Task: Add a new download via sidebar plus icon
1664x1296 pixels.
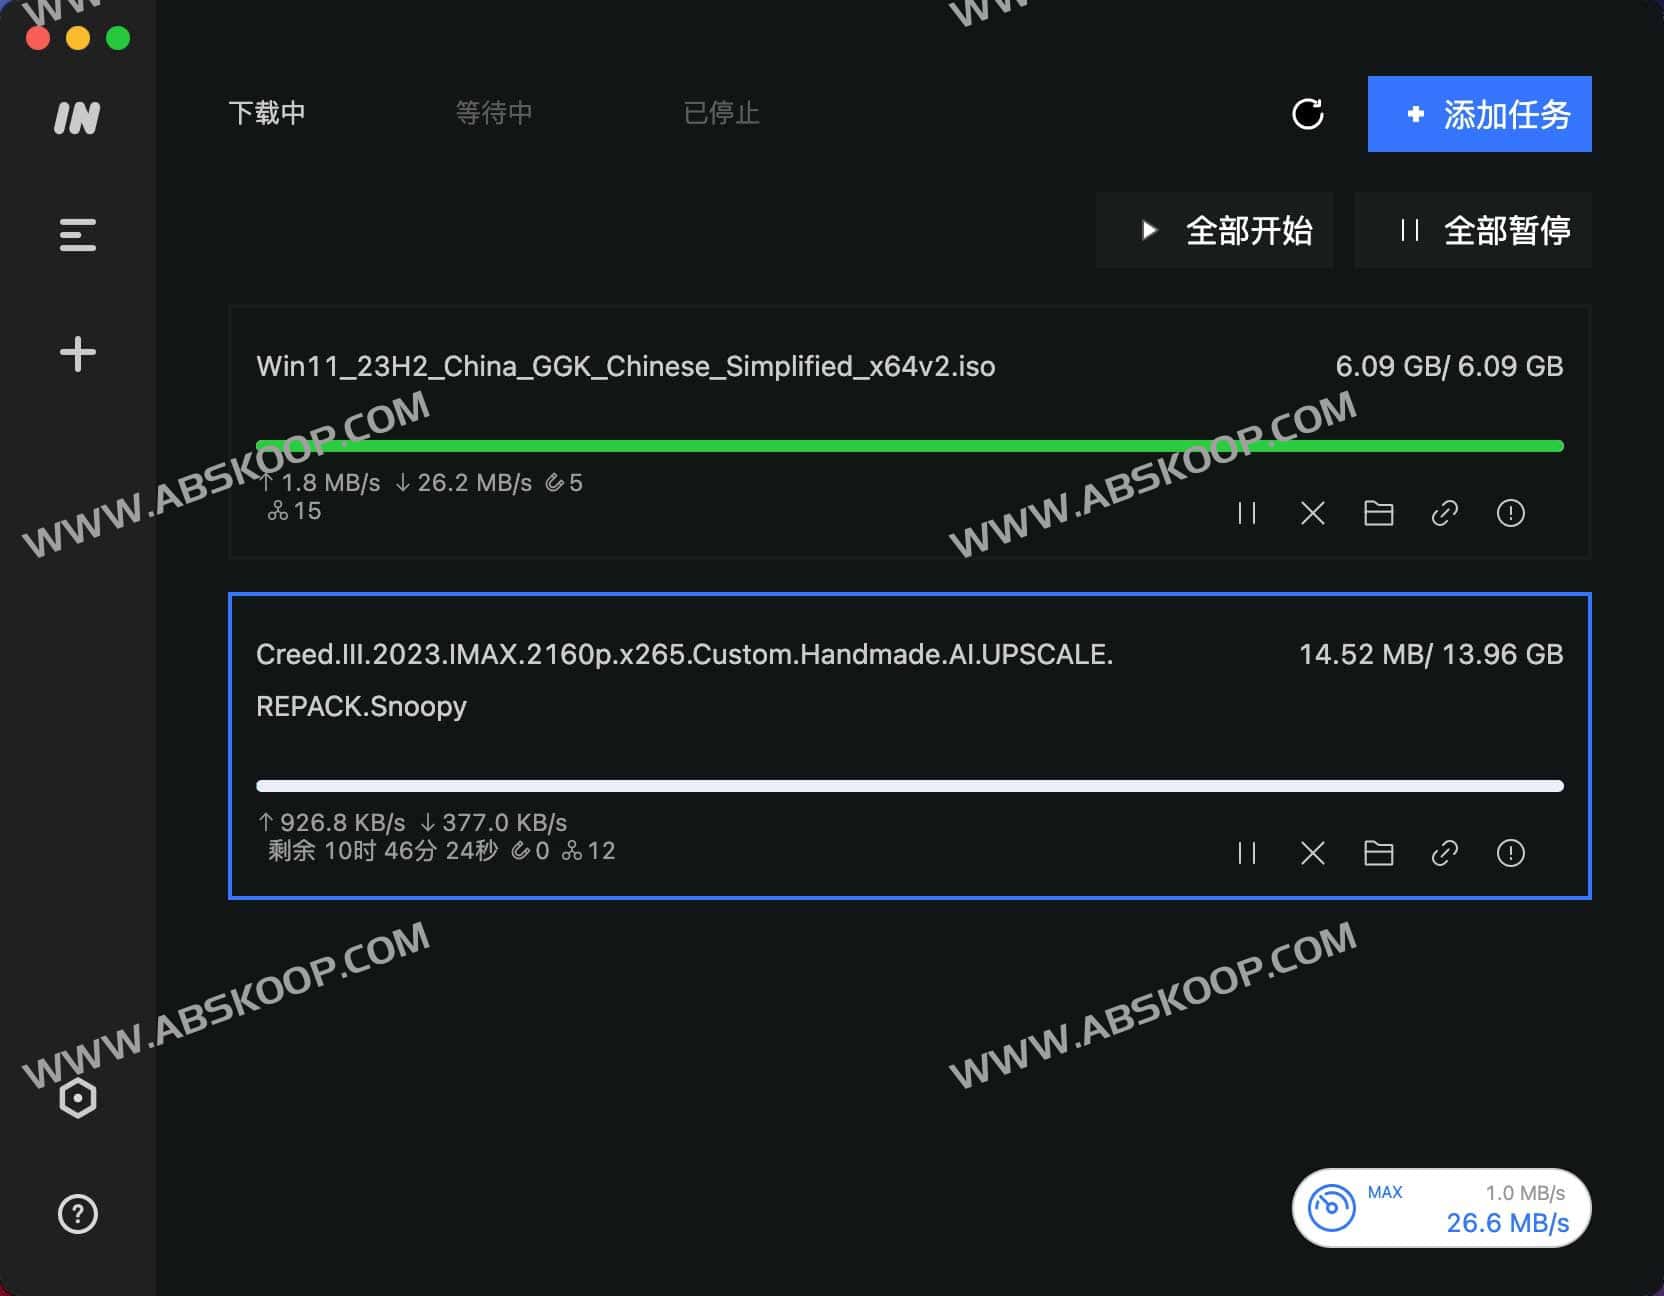Action: [x=77, y=352]
